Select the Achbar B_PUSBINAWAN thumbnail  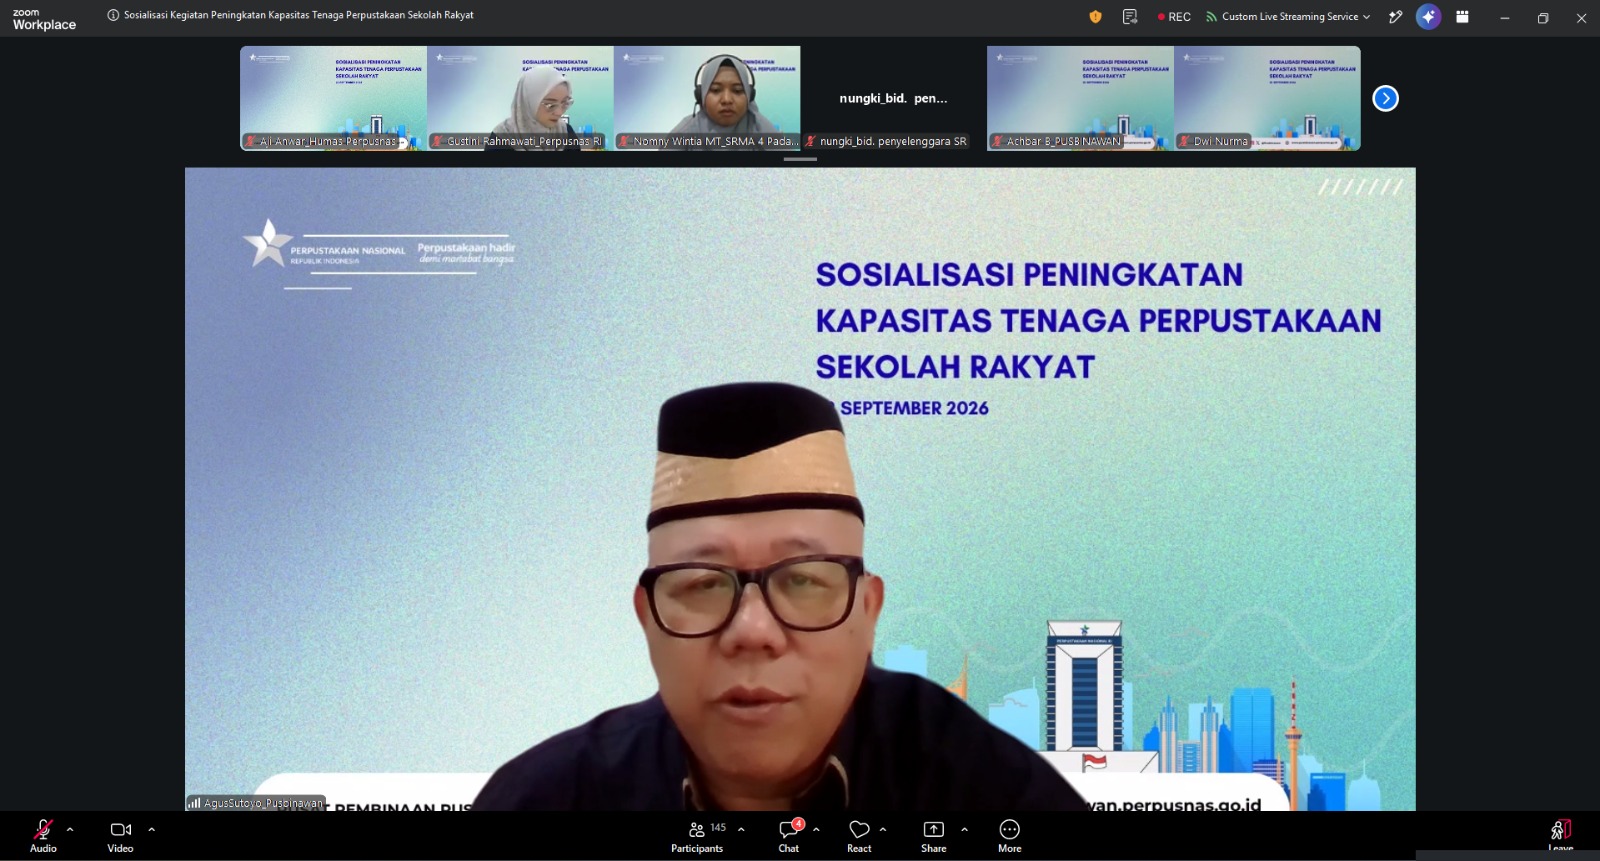[x=1081, y=98]
